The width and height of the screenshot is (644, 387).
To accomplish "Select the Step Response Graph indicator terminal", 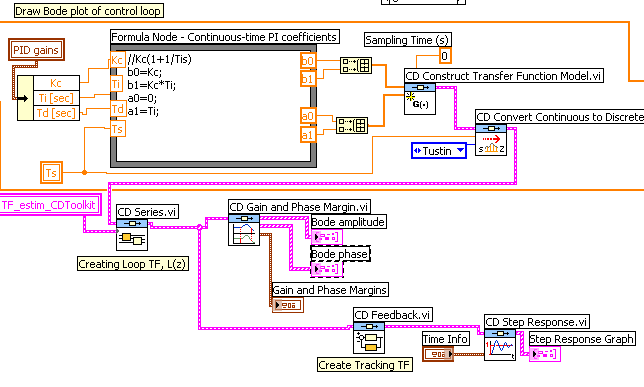I will coord(545,354).
